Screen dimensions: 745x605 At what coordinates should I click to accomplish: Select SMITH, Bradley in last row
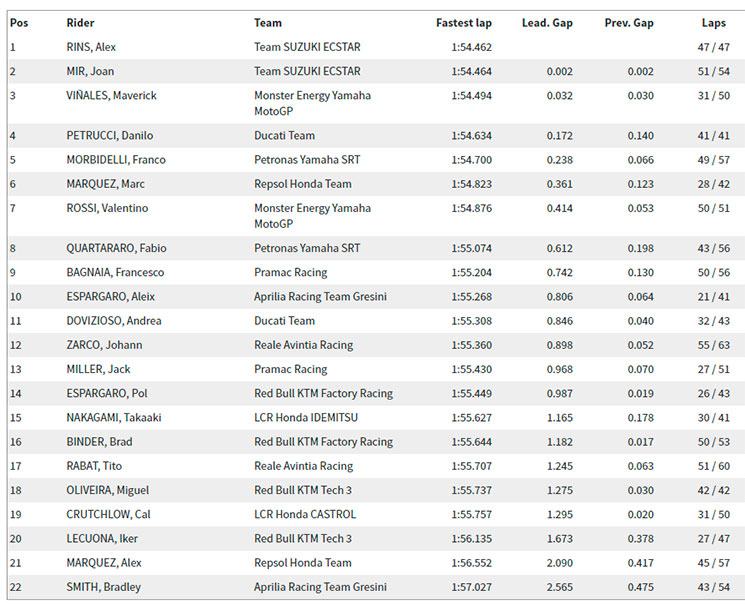click(x=104, y=587)
